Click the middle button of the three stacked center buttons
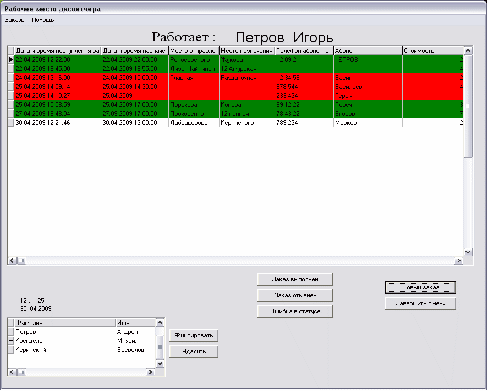 click(x=295, y=295)
